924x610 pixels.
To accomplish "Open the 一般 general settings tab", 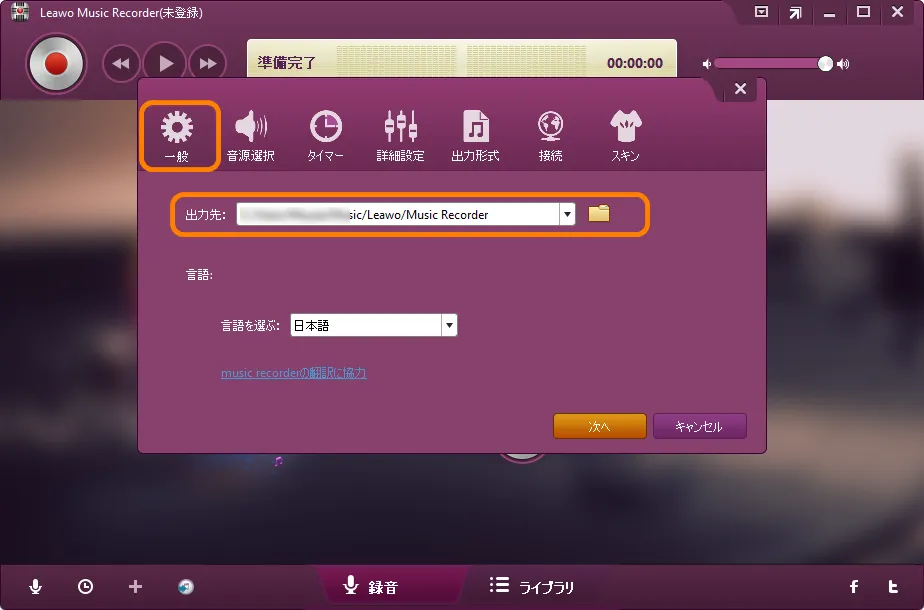I will coord(177,136).
